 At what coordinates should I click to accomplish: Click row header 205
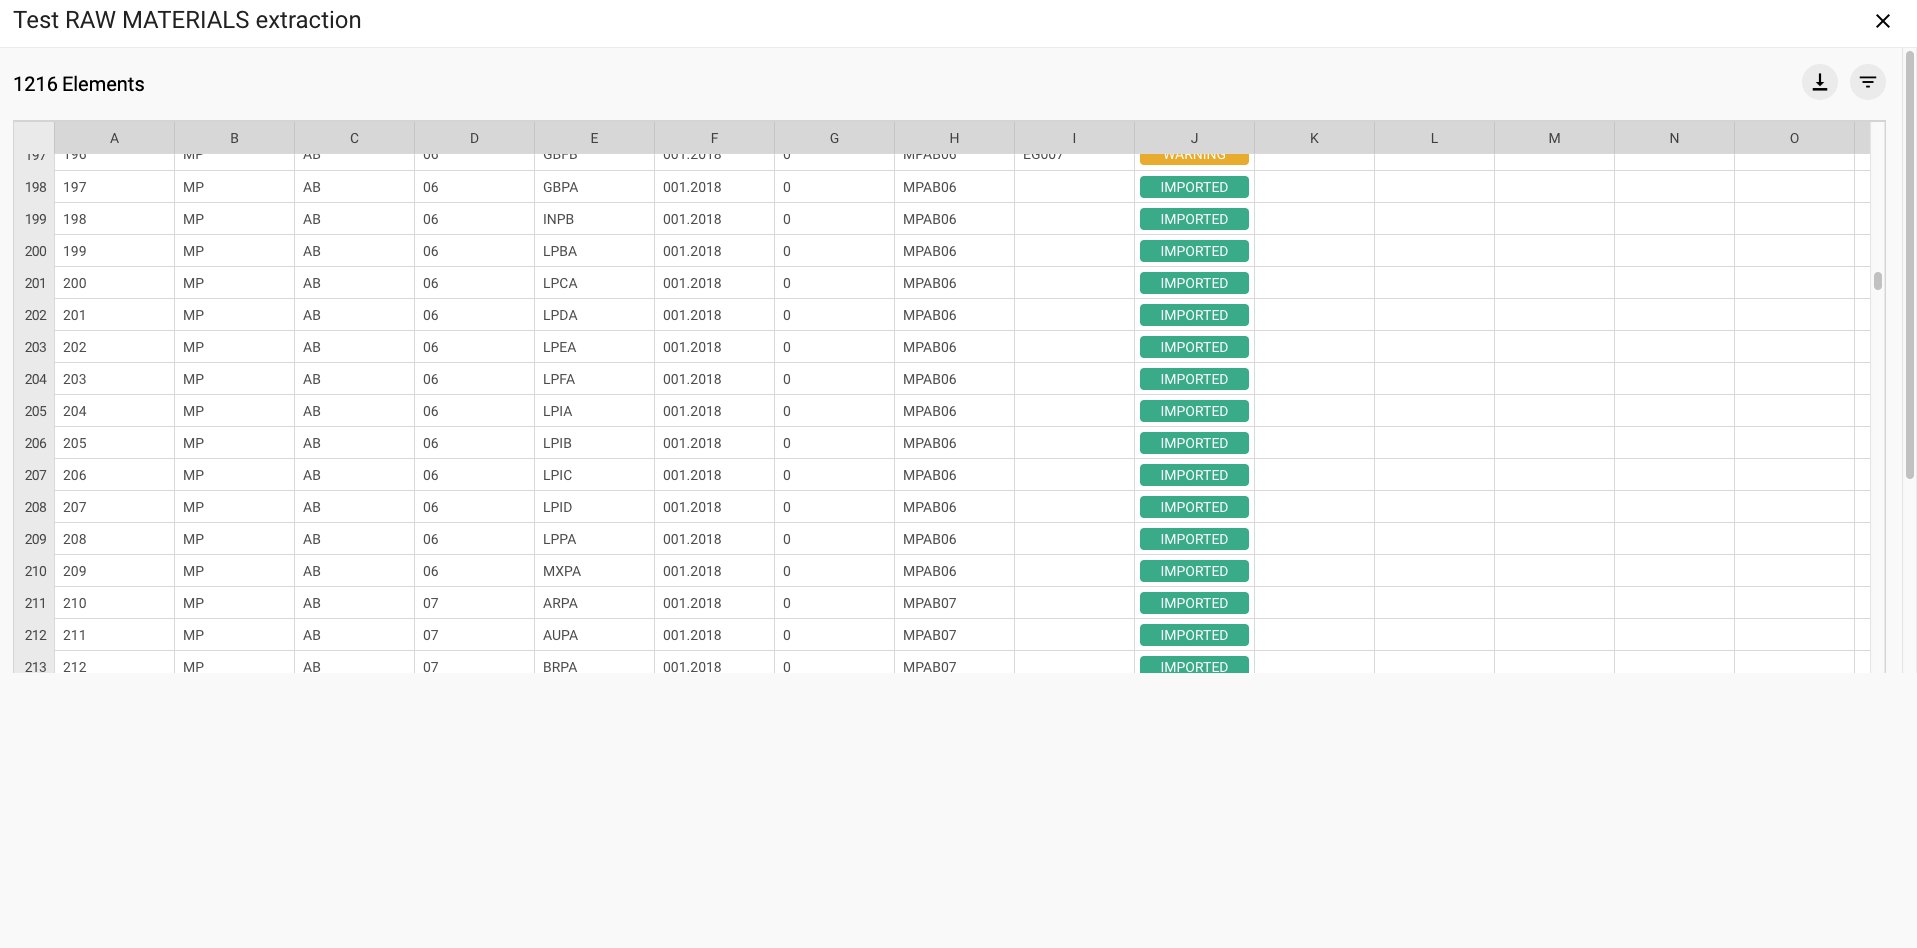point(35,411)
